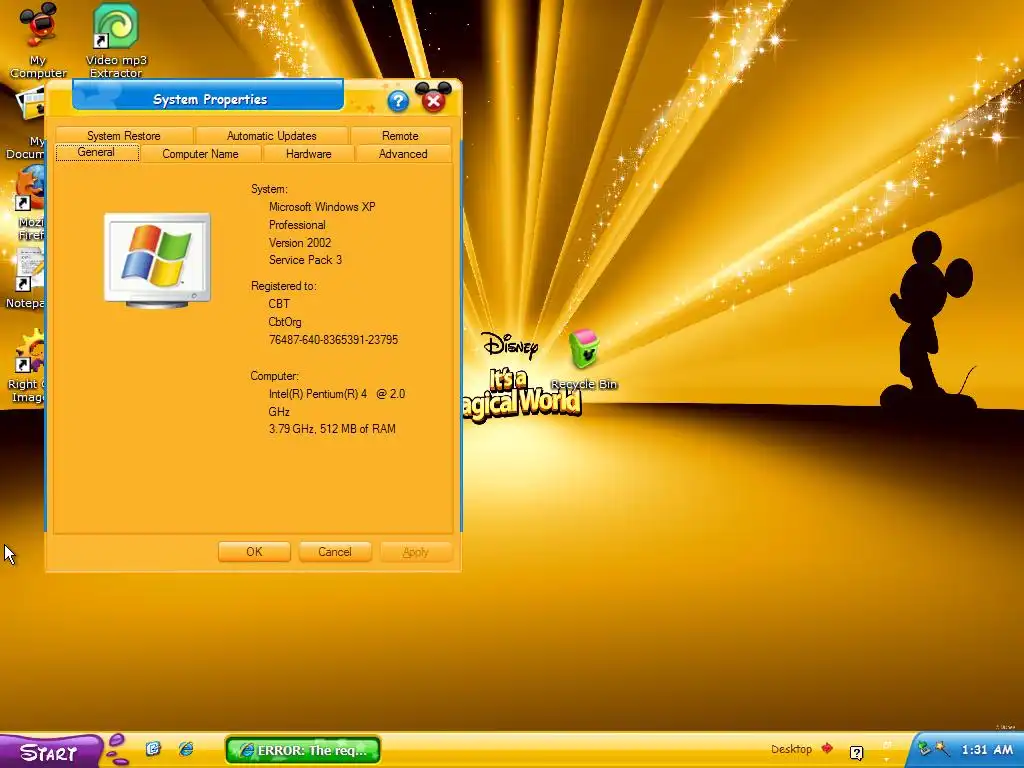Launch Internet Explorer from quick launch
The width and height of the screenshot is (1024, 768).
tap(186, 748)
